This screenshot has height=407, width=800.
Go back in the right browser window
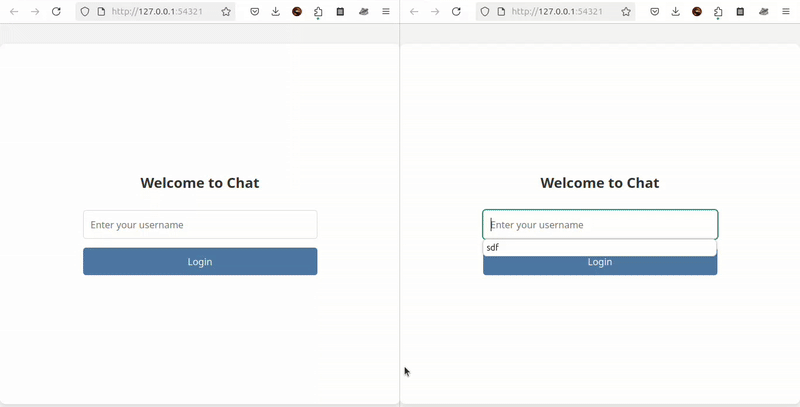click(414, 11)
